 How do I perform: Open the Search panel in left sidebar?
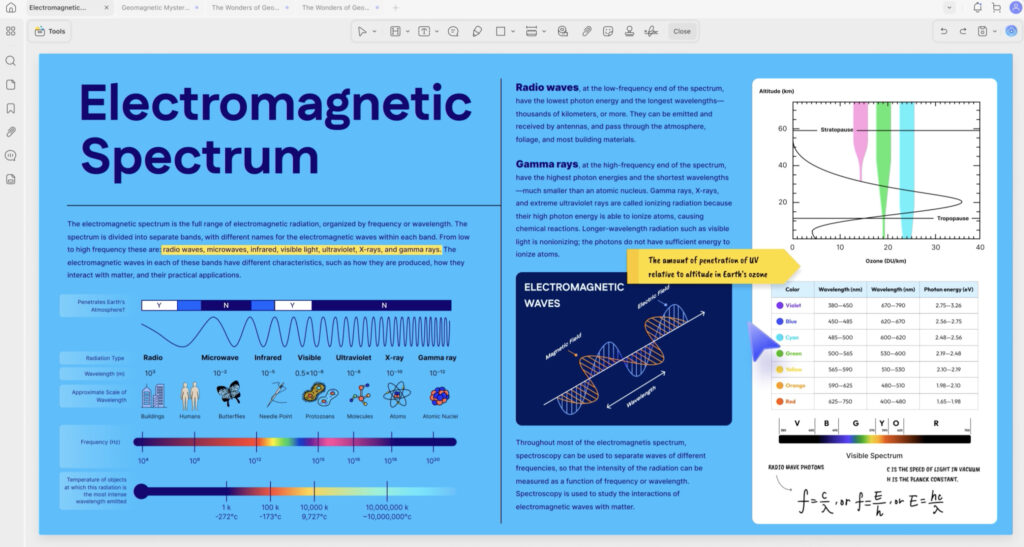(x=10, y=61)
